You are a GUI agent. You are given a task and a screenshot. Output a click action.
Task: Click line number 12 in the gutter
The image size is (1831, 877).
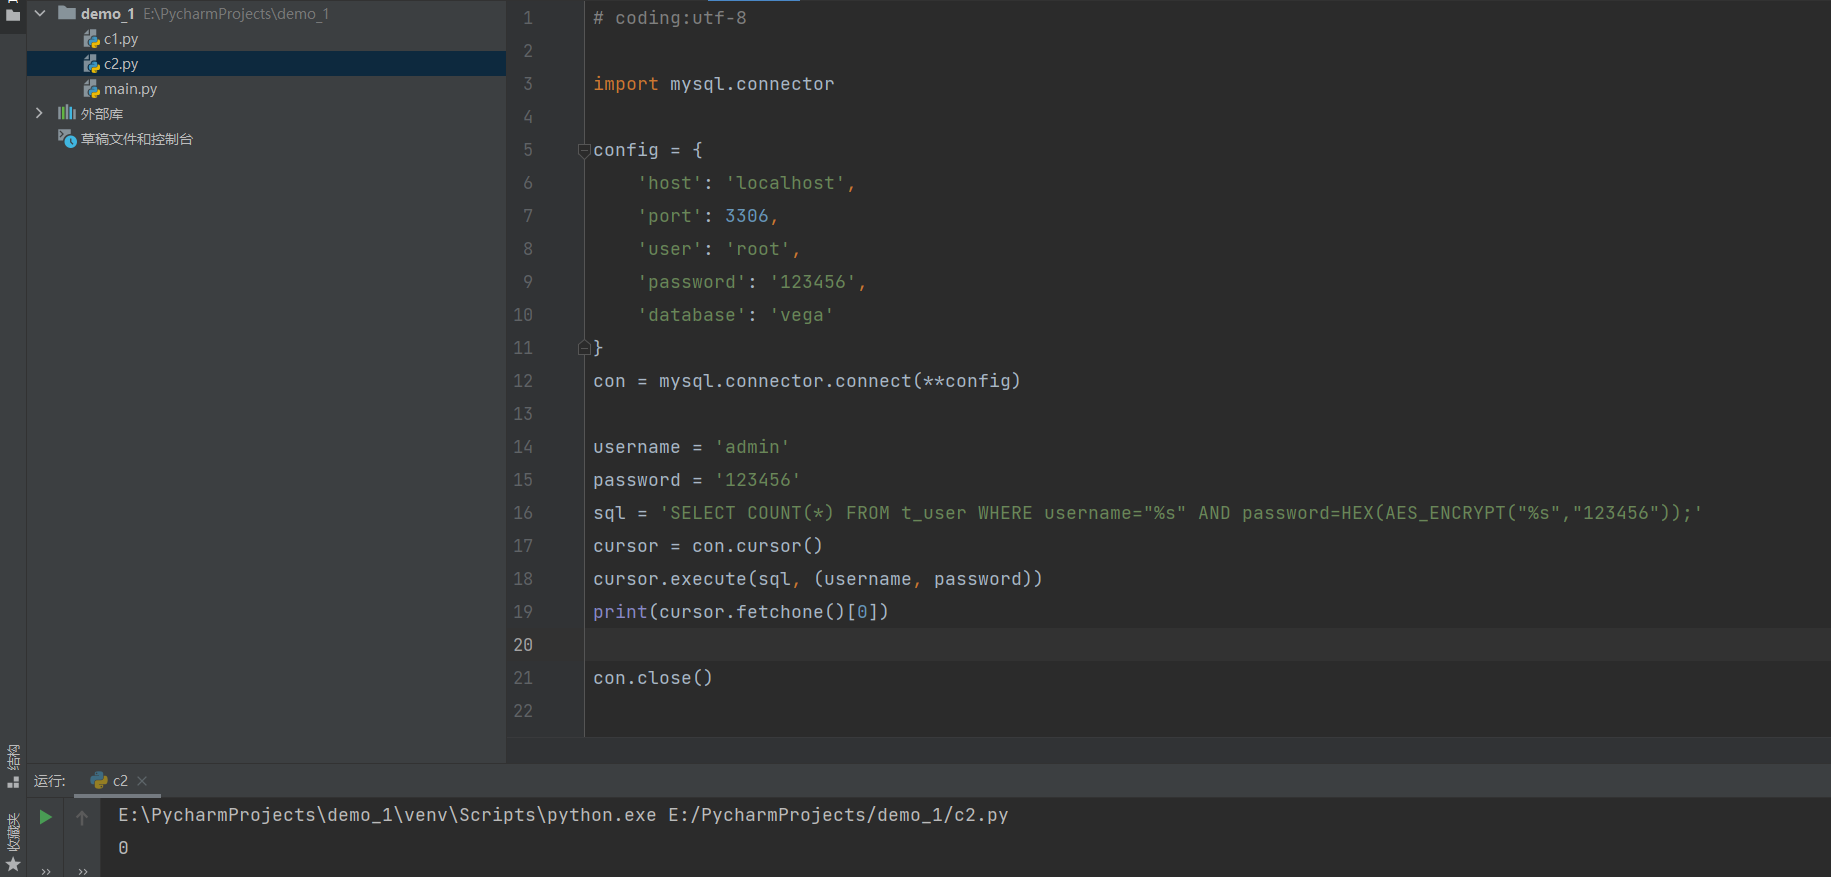tap(523, 381)
